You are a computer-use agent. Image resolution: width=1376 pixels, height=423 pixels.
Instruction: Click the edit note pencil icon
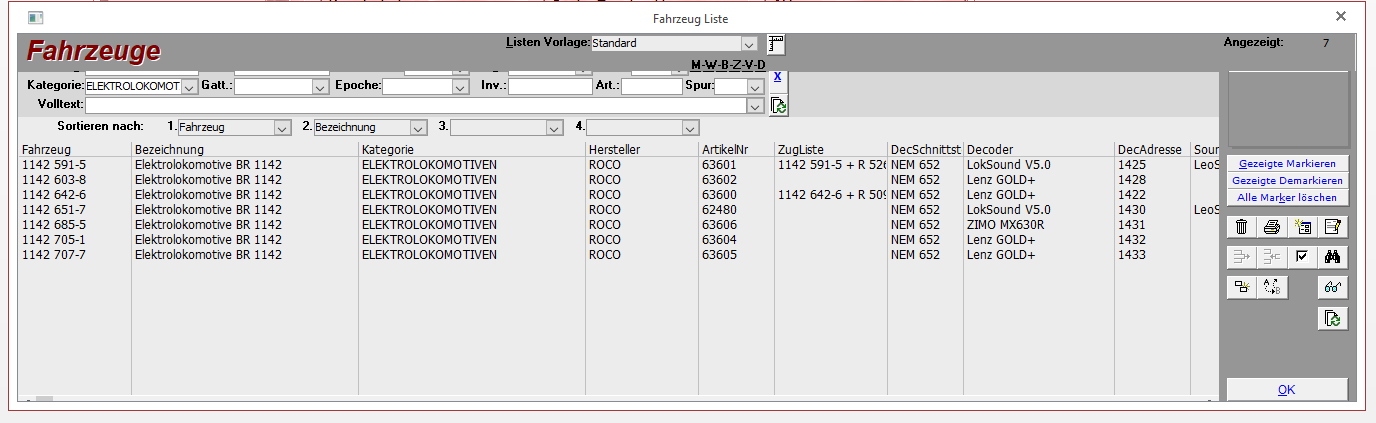[1333, 227]
